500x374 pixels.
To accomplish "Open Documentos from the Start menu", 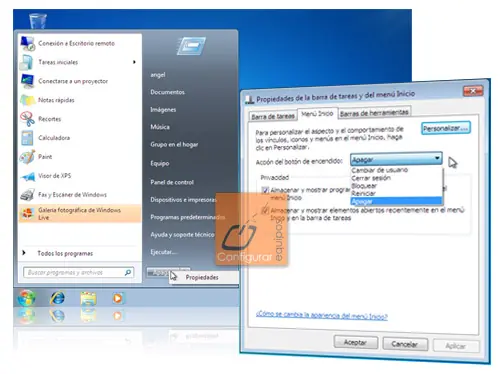I will point(167,92).
